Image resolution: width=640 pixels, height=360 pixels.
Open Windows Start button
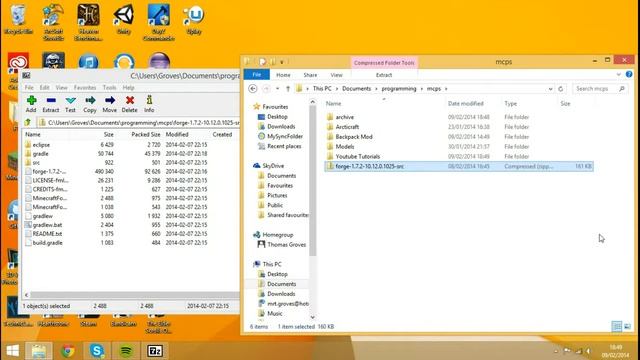point(12,351)
